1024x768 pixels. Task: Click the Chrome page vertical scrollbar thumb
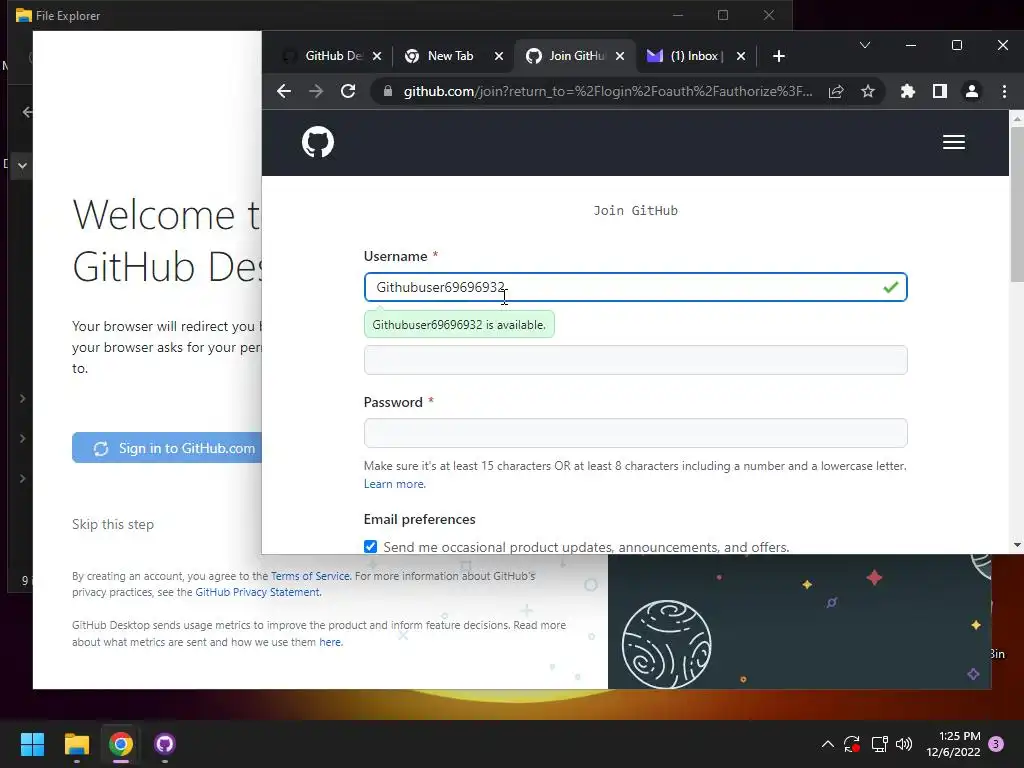point(1016,204)
